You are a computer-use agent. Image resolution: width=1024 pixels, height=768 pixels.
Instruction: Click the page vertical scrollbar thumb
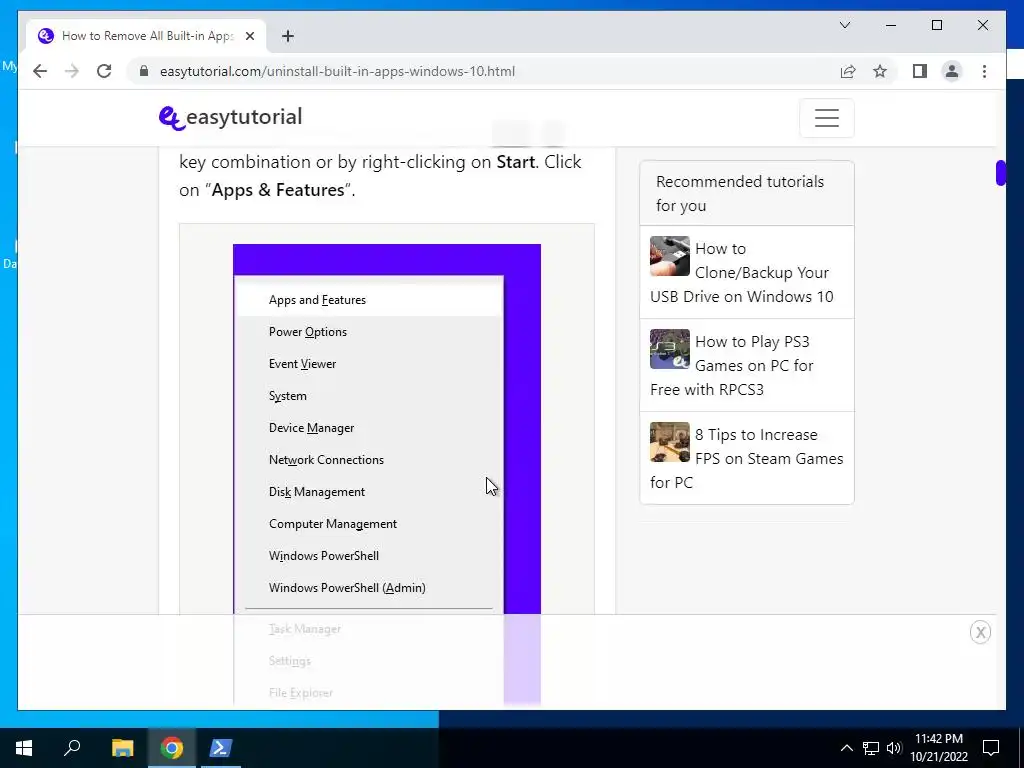pos(1000,172)
